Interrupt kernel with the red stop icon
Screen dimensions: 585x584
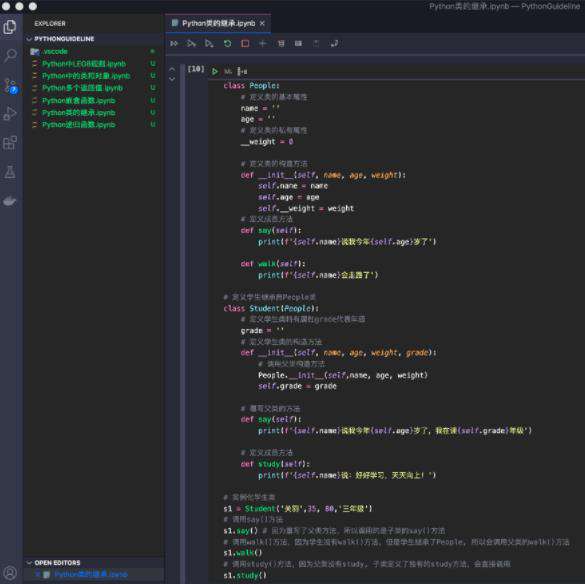[x=245, y=44]
